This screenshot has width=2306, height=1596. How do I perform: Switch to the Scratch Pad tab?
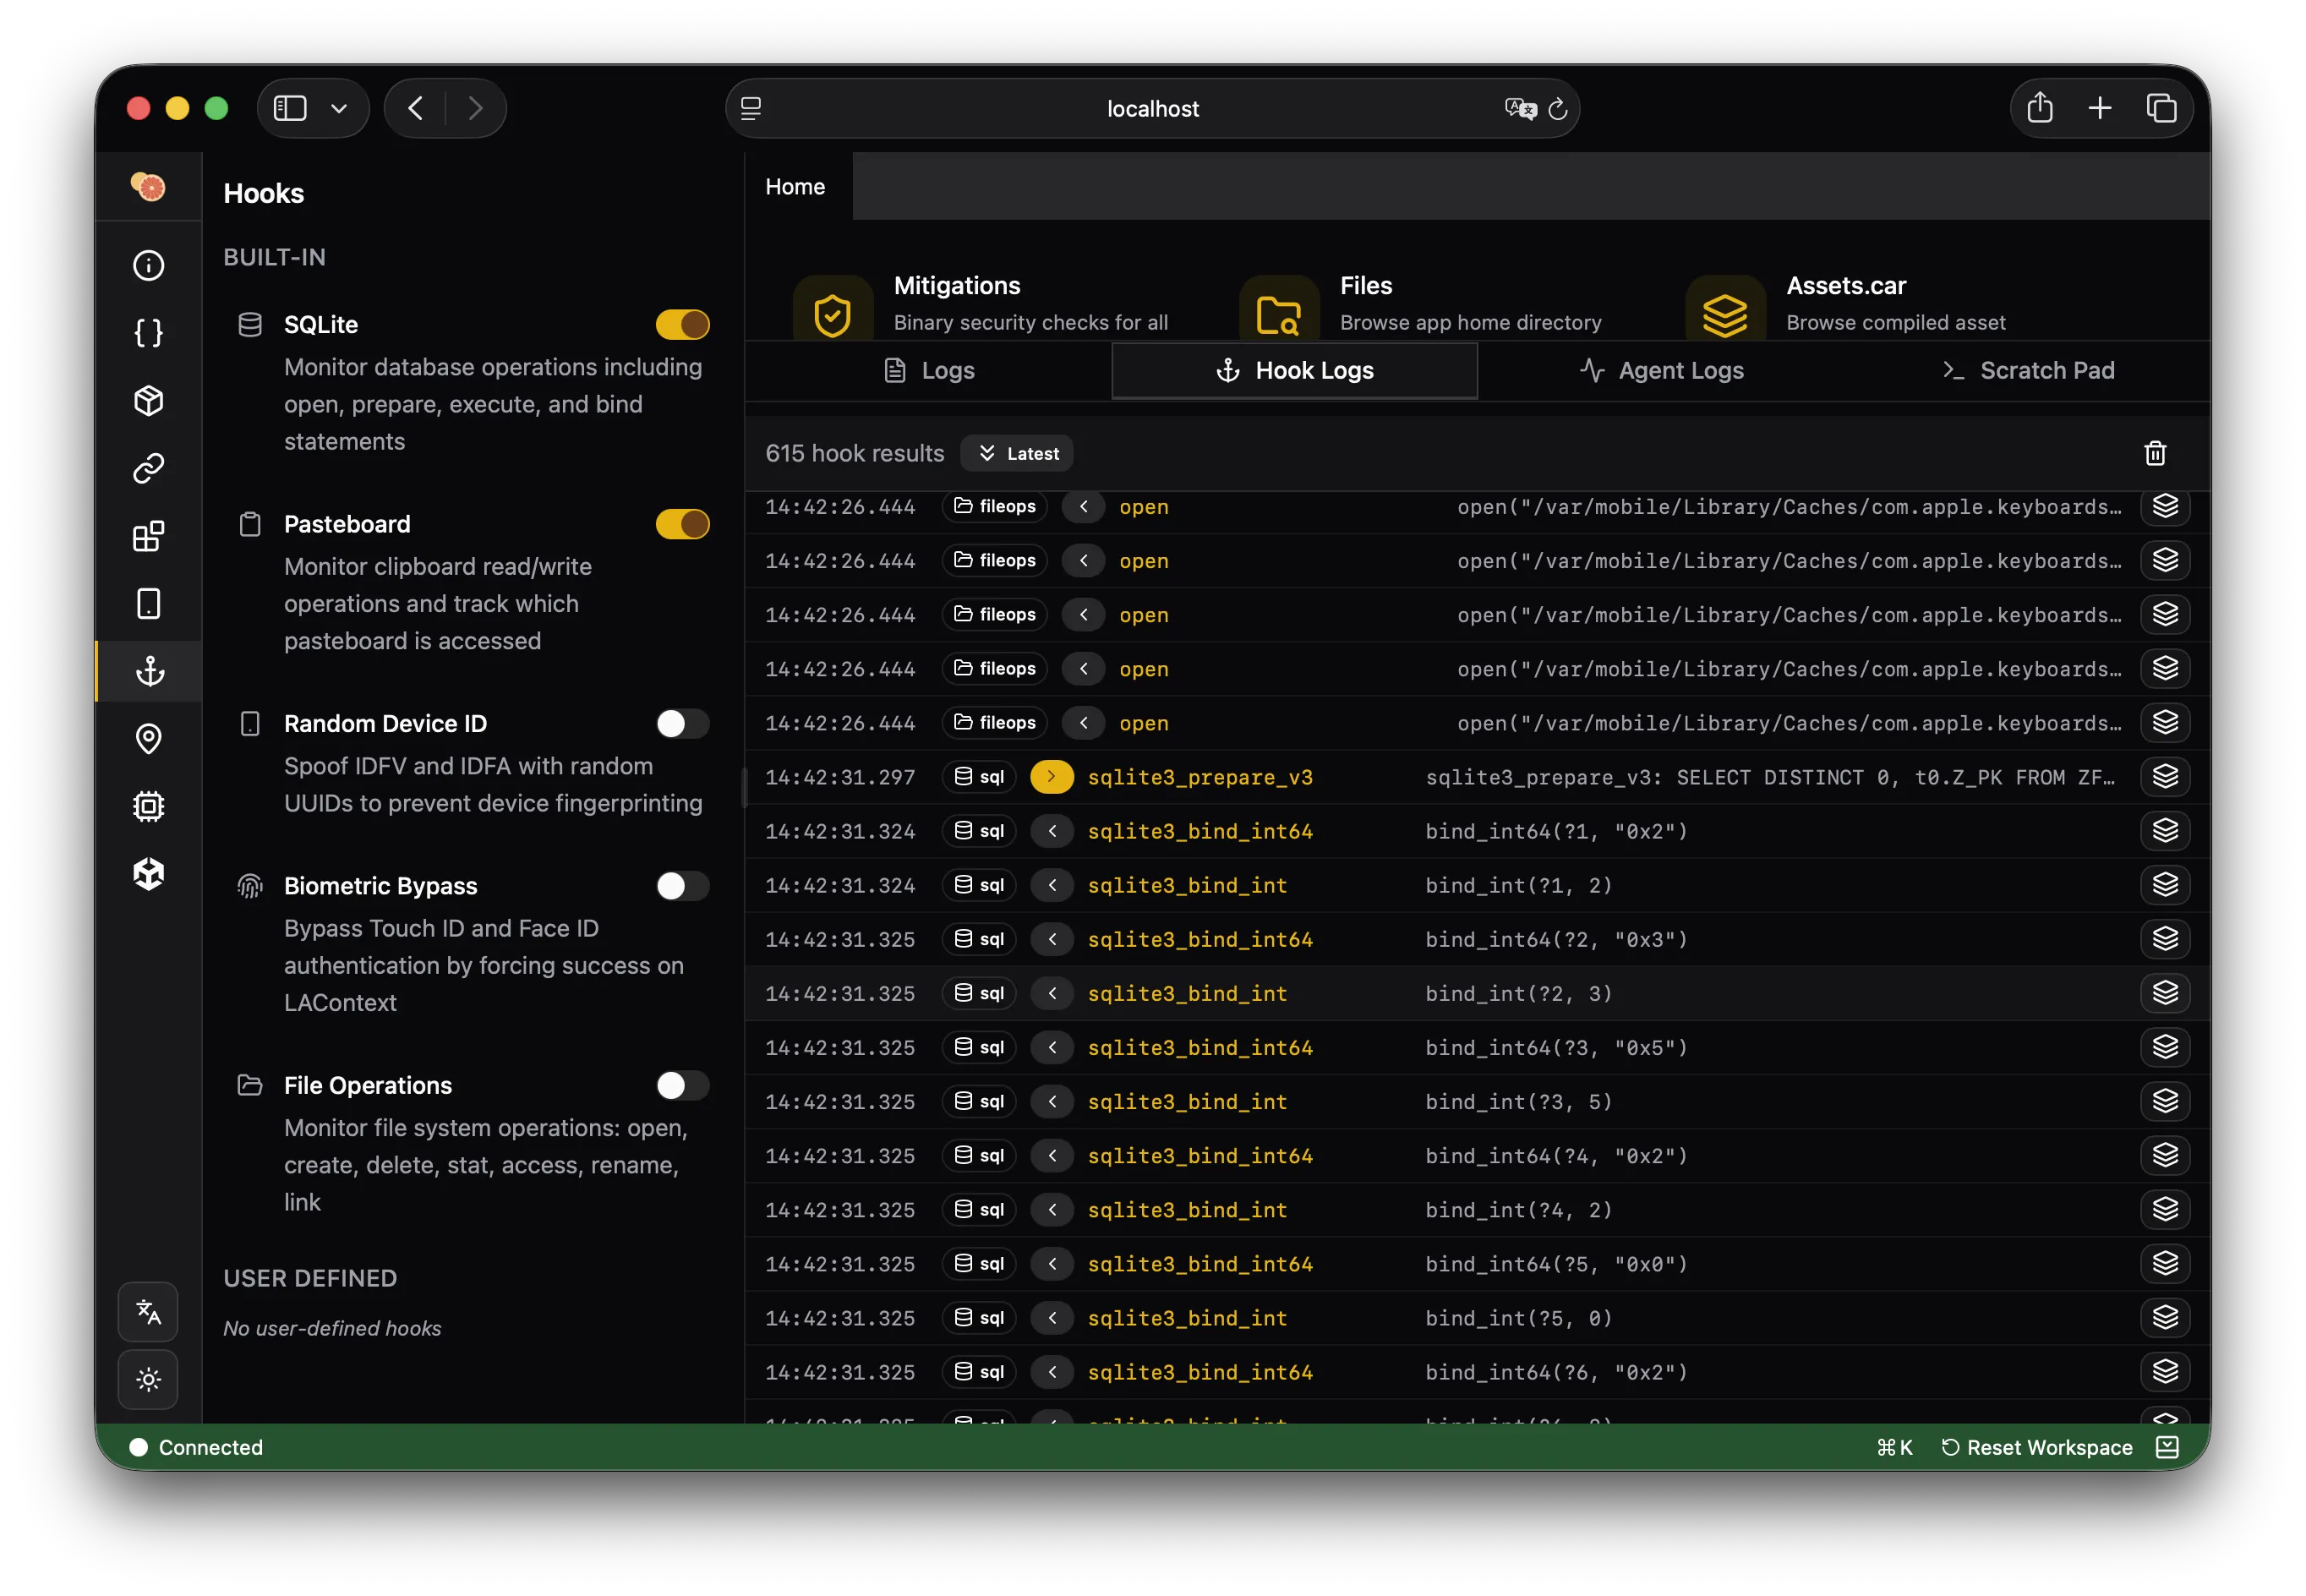click(x=2027, y=371)
